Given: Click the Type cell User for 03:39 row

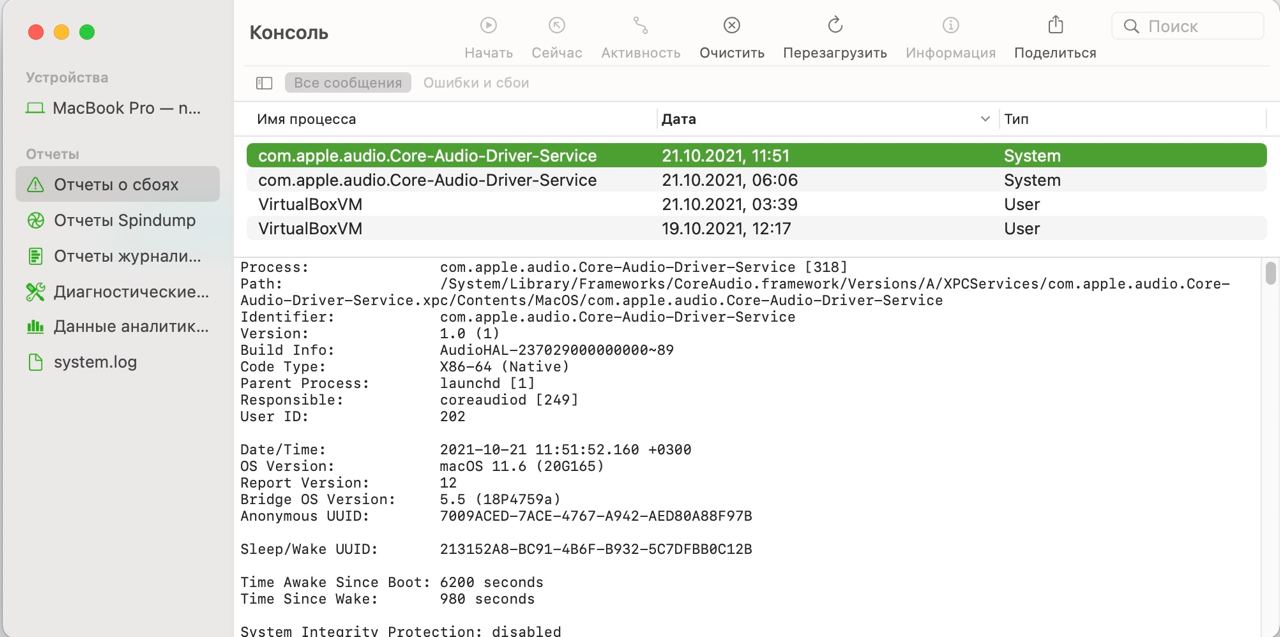Looking at the screenshot, I should pos(1022,204).
